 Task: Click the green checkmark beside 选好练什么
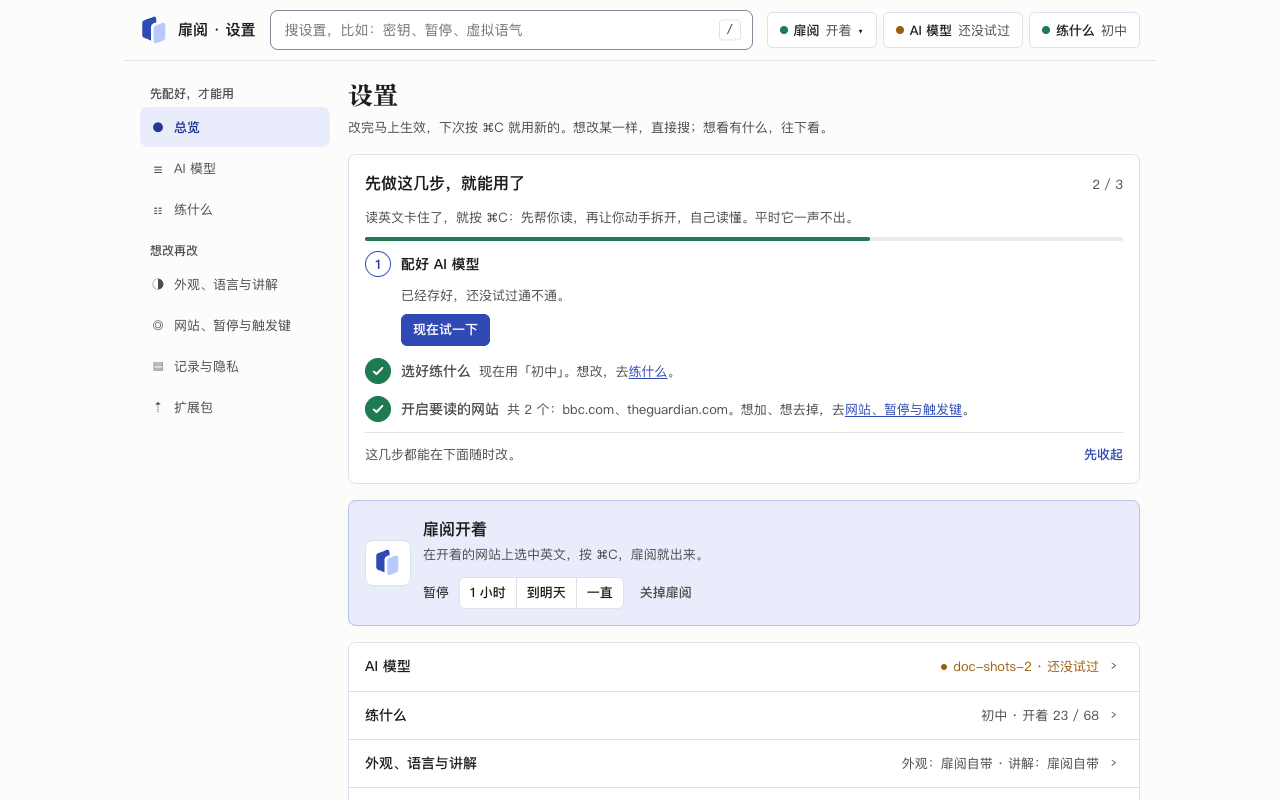(378, 371)
